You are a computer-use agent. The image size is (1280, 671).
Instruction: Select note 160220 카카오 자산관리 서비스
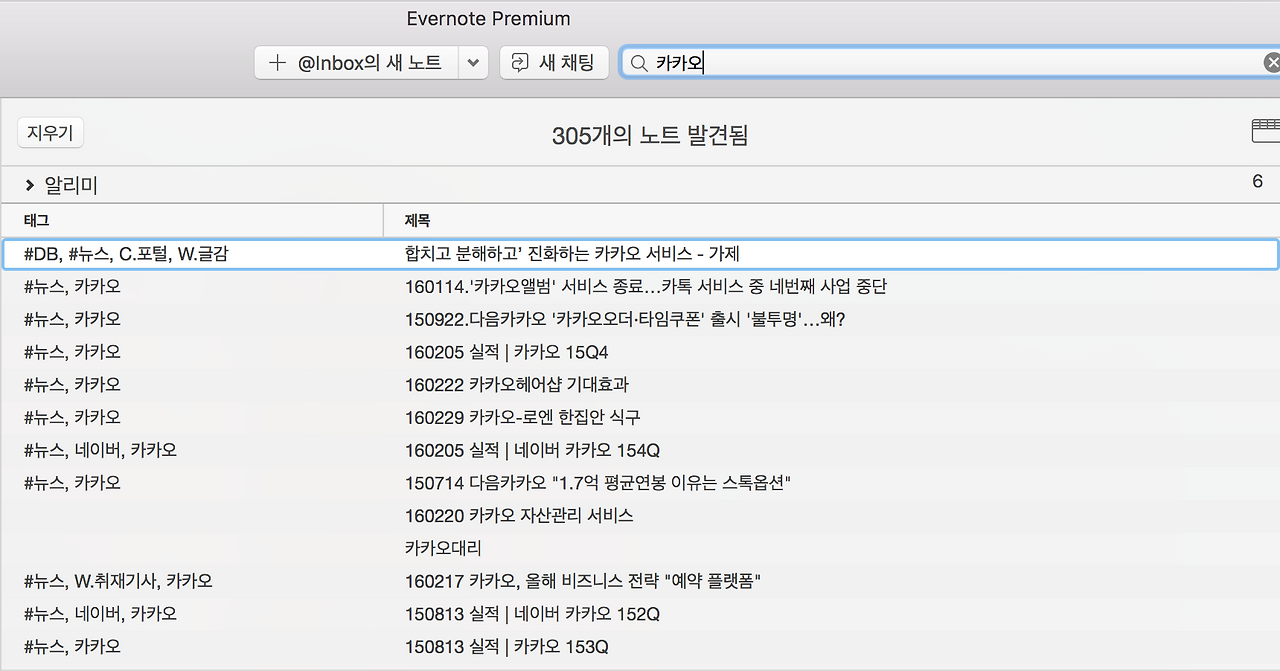click(519, 516)
